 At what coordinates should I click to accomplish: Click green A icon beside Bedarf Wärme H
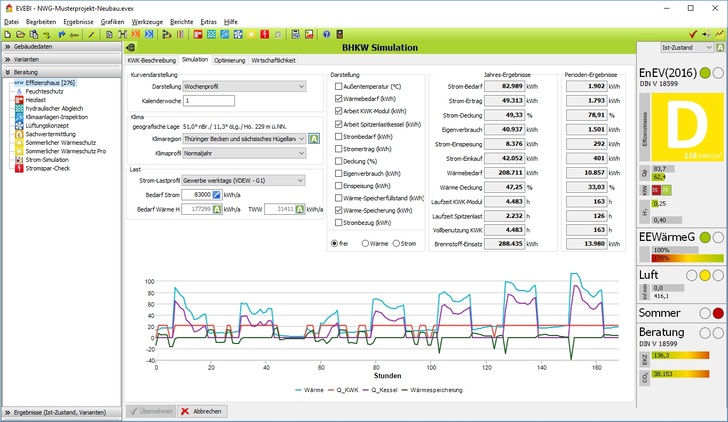pos(217,209)
